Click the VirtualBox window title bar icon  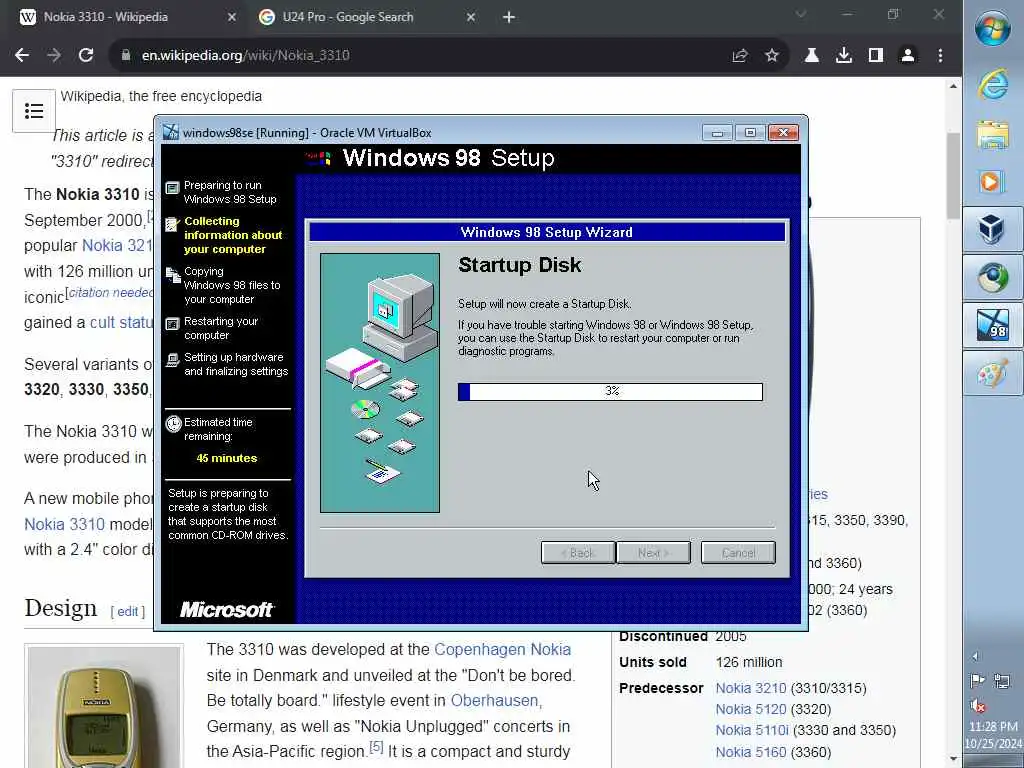170,133
